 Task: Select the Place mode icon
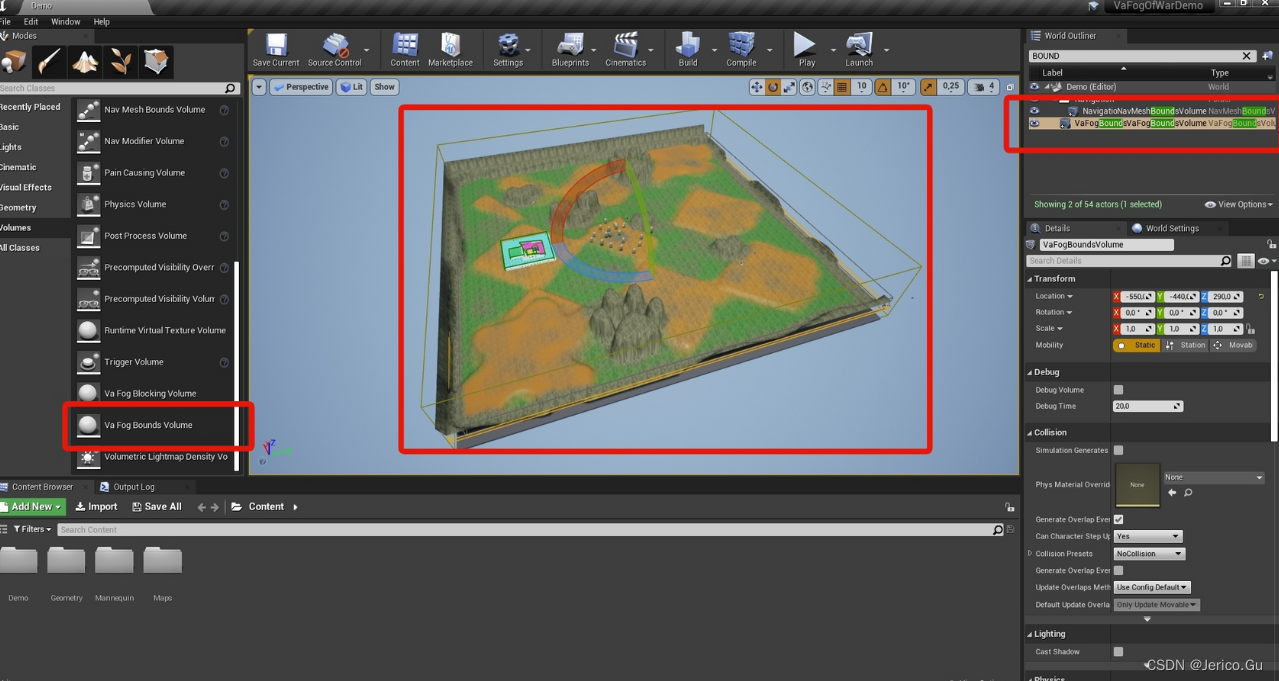[x=14, y=62]
